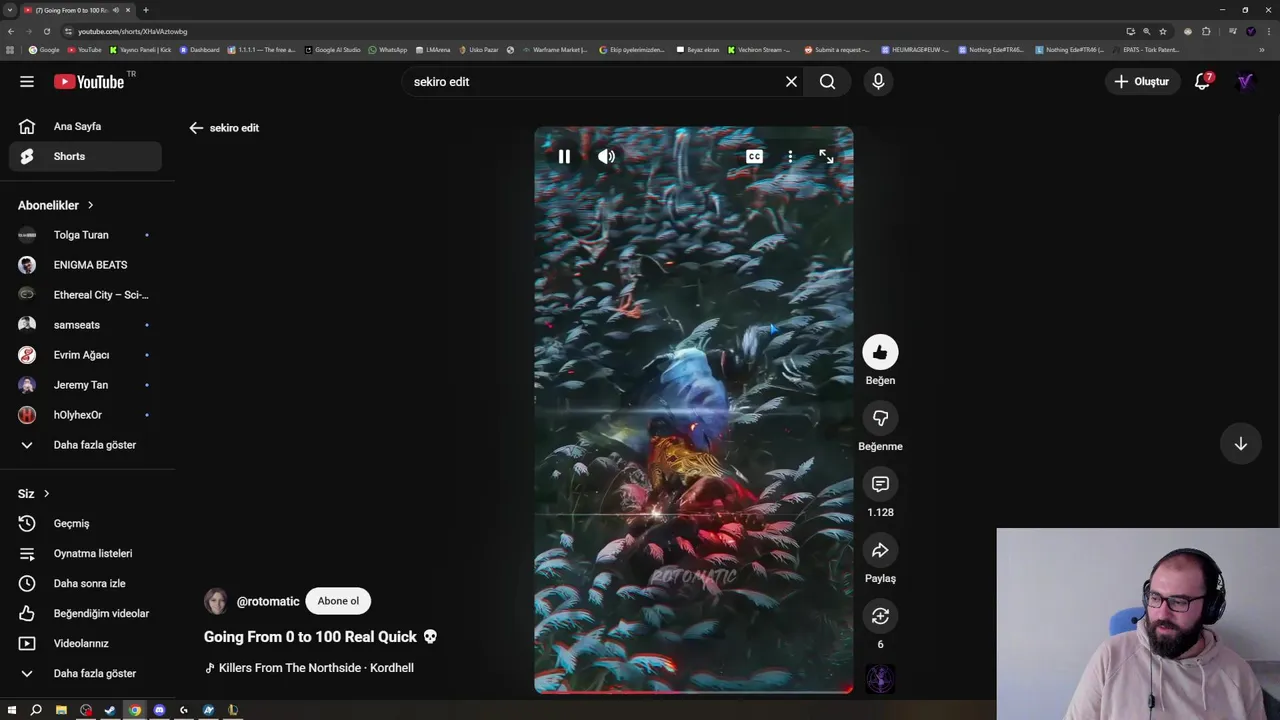Click the Short's red progress bar

(693, 690)
